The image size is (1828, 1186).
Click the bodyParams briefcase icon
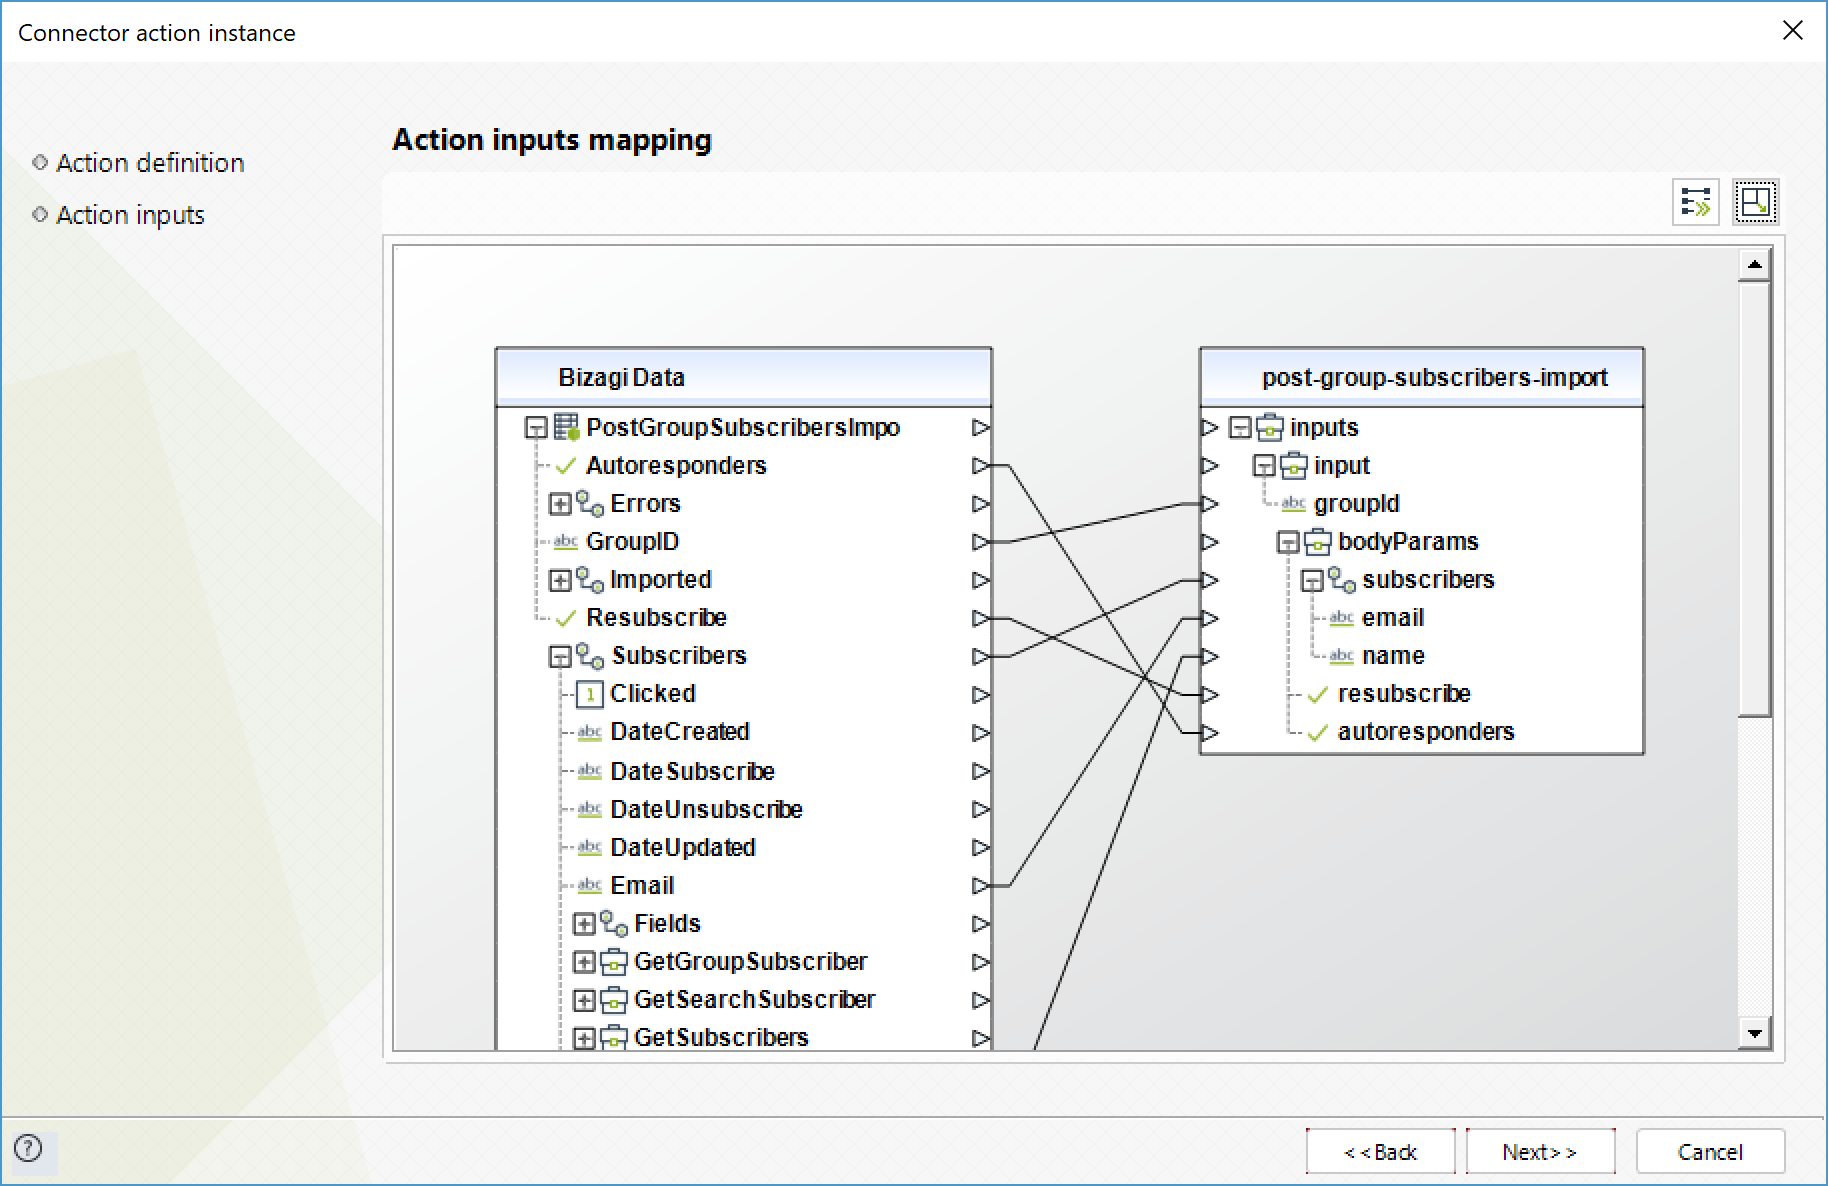[1318, 542]
